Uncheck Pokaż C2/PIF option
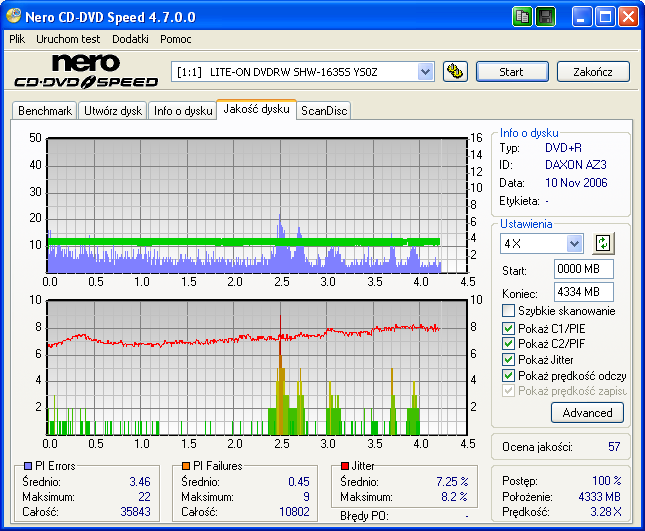The image size is (645, 531). pyautogui.click(x=508, y=343)
